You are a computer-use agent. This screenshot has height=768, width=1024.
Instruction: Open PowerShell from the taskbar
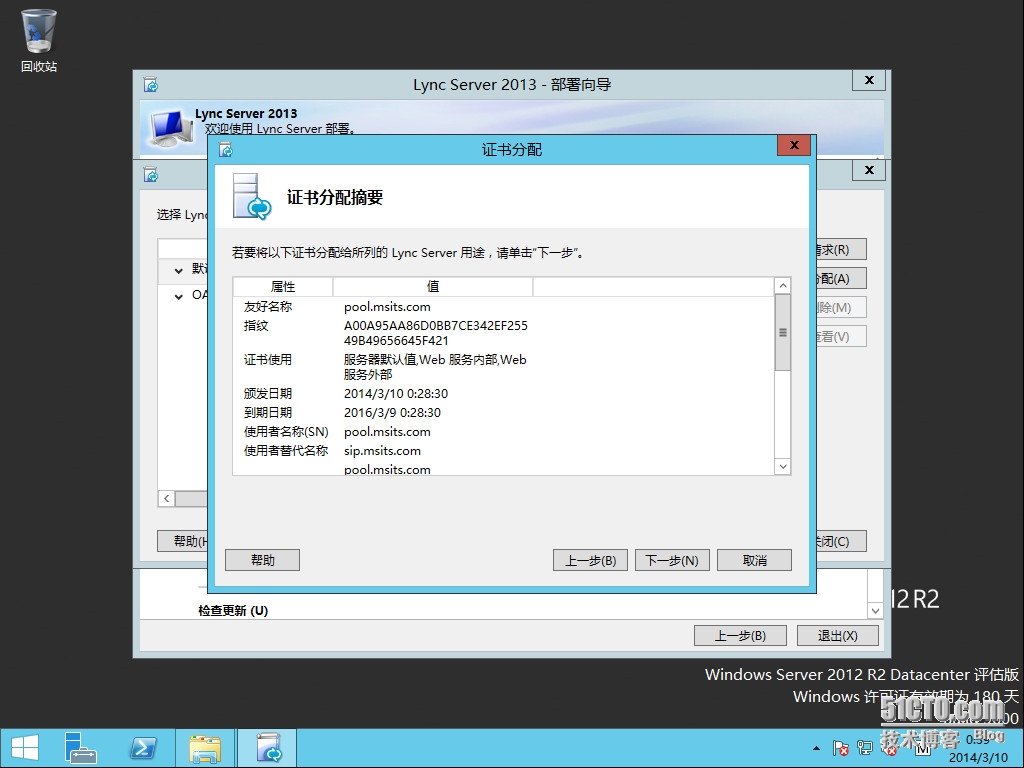143,748
